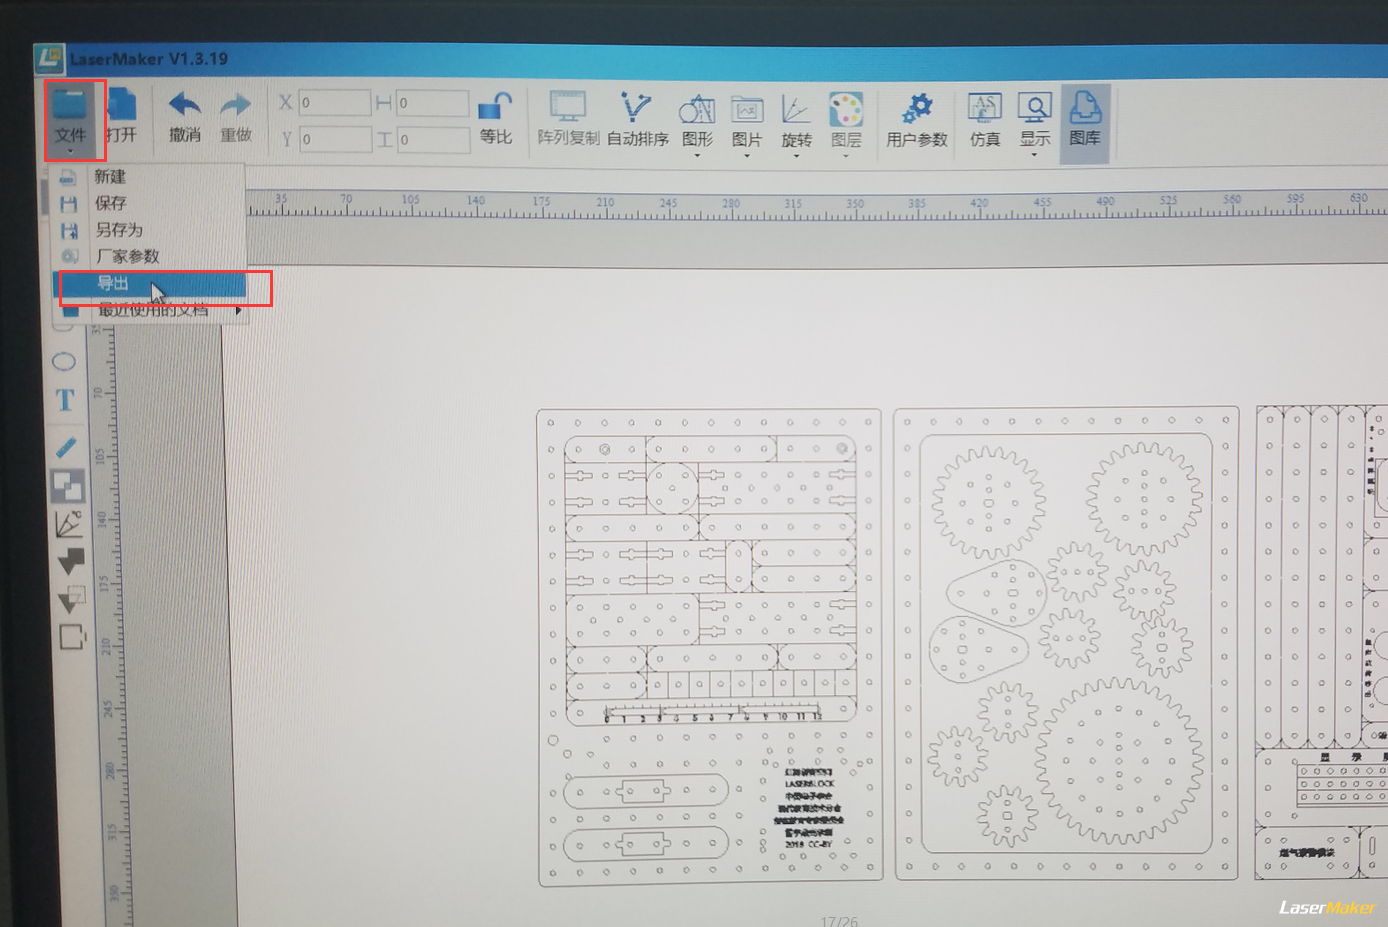The image size is (1388, 927).
Task: Run 自动排序 auto sort
Action: (637, 119)
